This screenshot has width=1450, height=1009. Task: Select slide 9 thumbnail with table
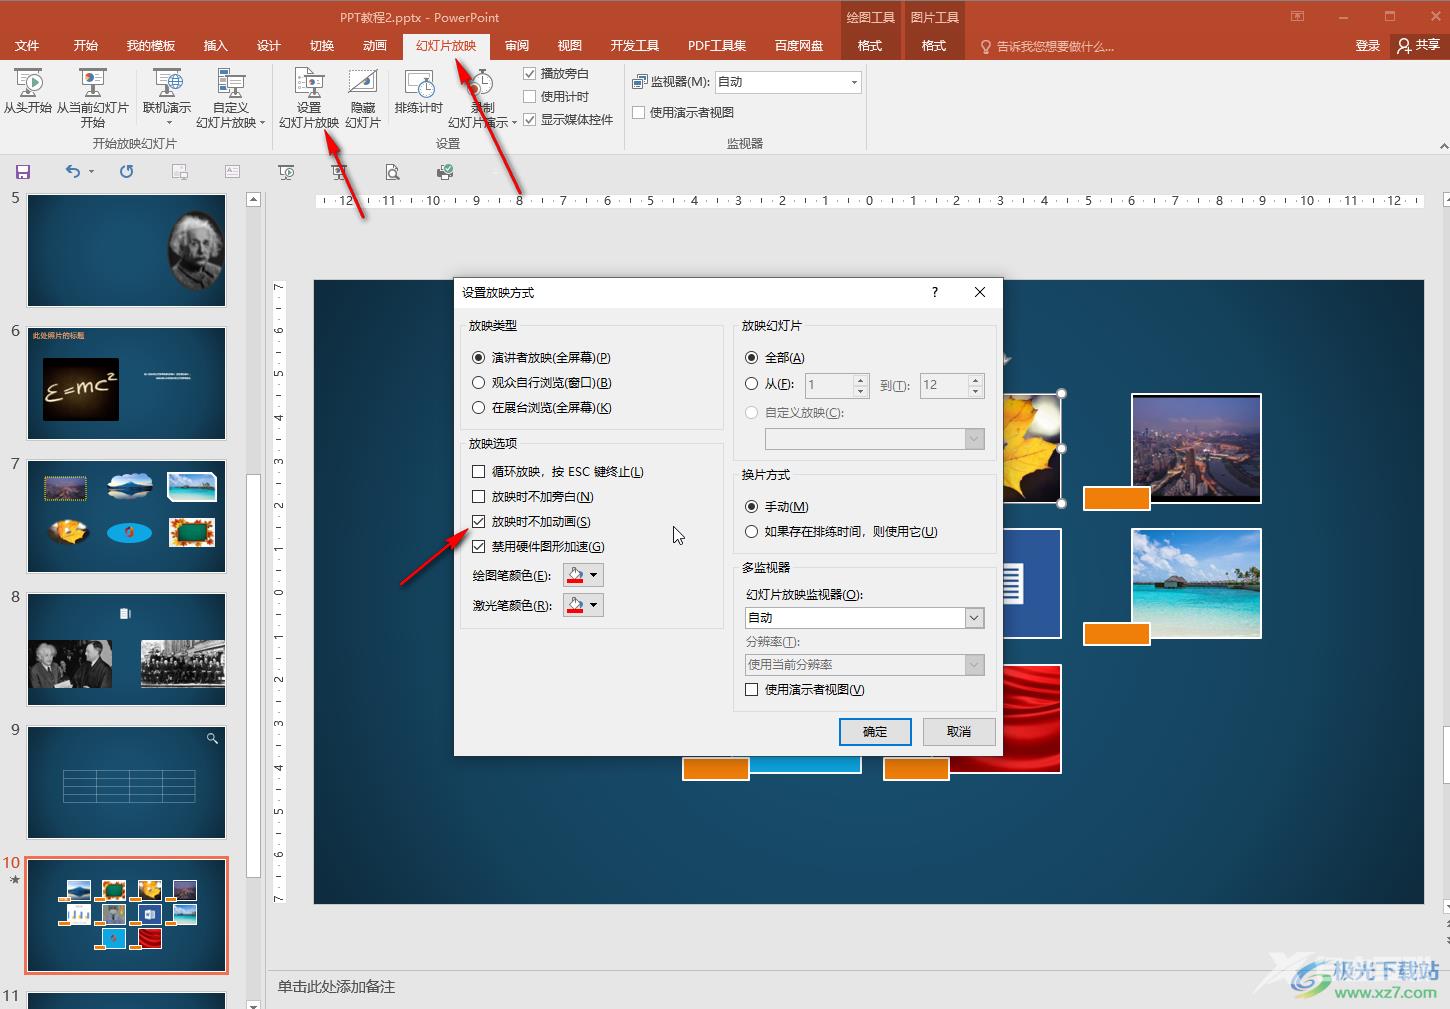coord(127,782)
